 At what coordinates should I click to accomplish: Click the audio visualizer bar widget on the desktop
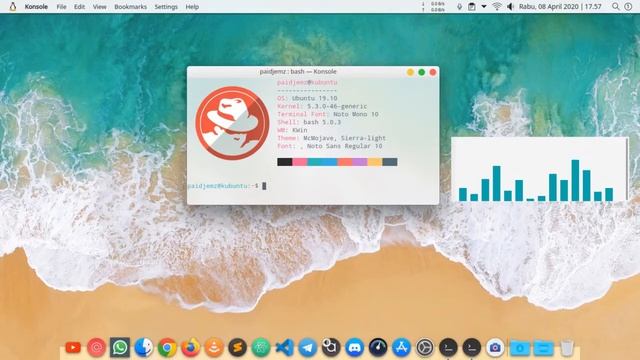point(540,169)
